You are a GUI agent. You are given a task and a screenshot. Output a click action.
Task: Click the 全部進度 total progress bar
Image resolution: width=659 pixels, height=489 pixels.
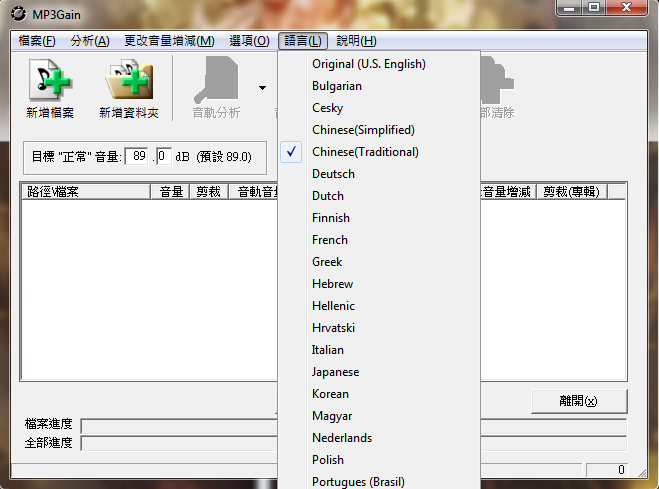[x=353, y=443]
